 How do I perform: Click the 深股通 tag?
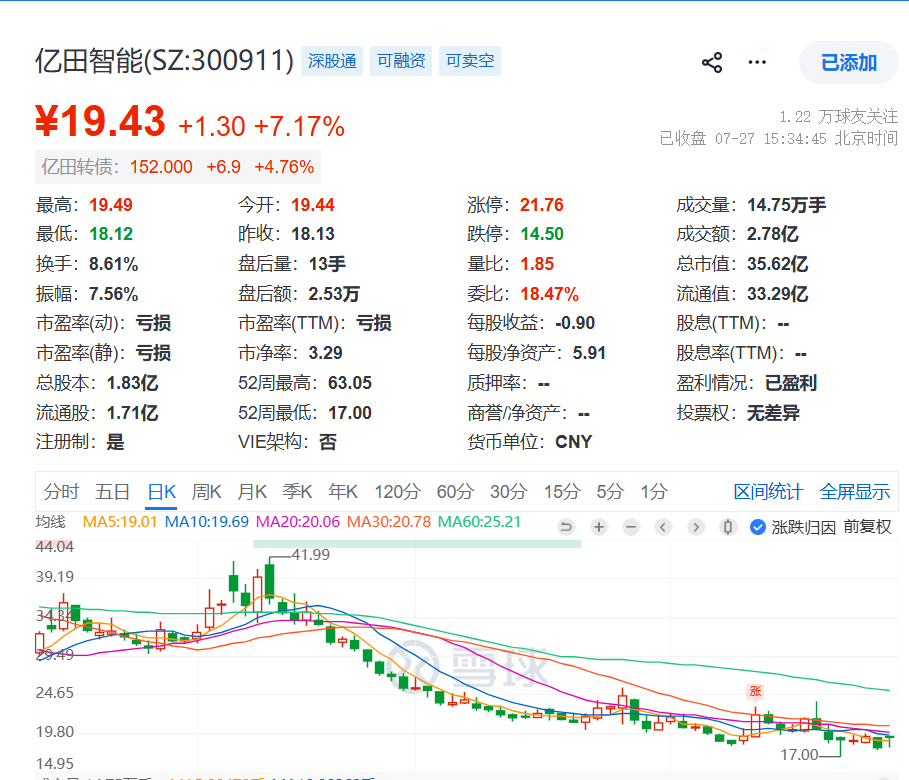[332, 61]
